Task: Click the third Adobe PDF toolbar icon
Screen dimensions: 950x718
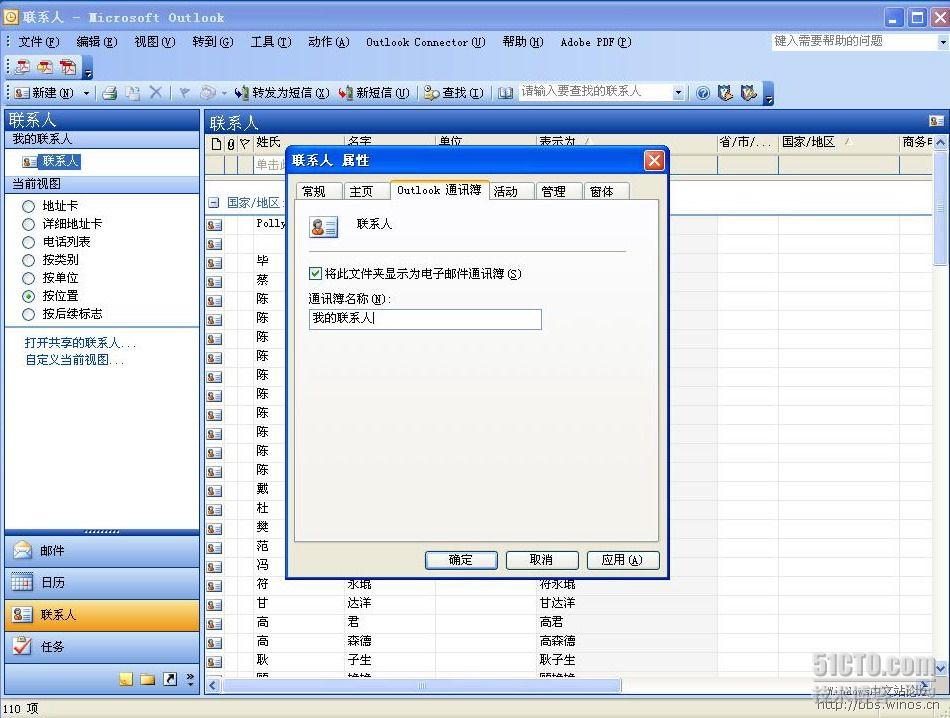Action: pyautogui.click(x=67, y=67)
